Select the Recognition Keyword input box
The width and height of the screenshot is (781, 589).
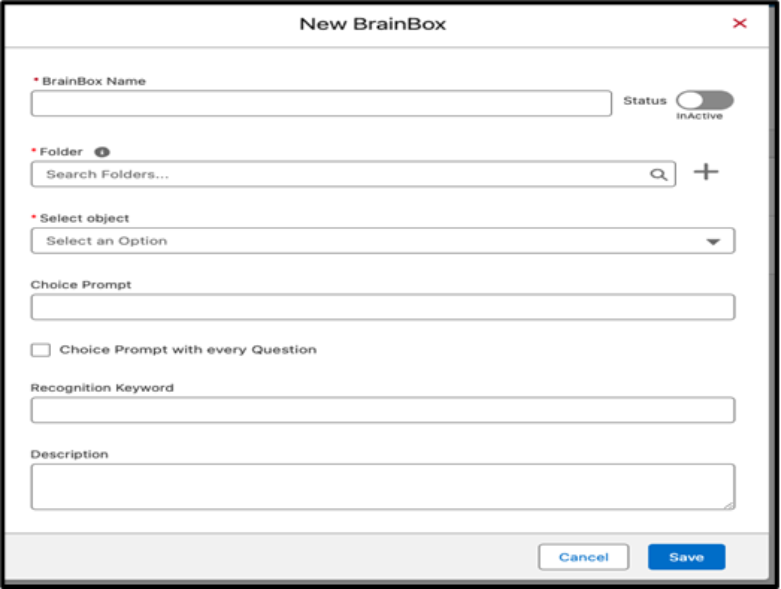[x=382, y=410]
